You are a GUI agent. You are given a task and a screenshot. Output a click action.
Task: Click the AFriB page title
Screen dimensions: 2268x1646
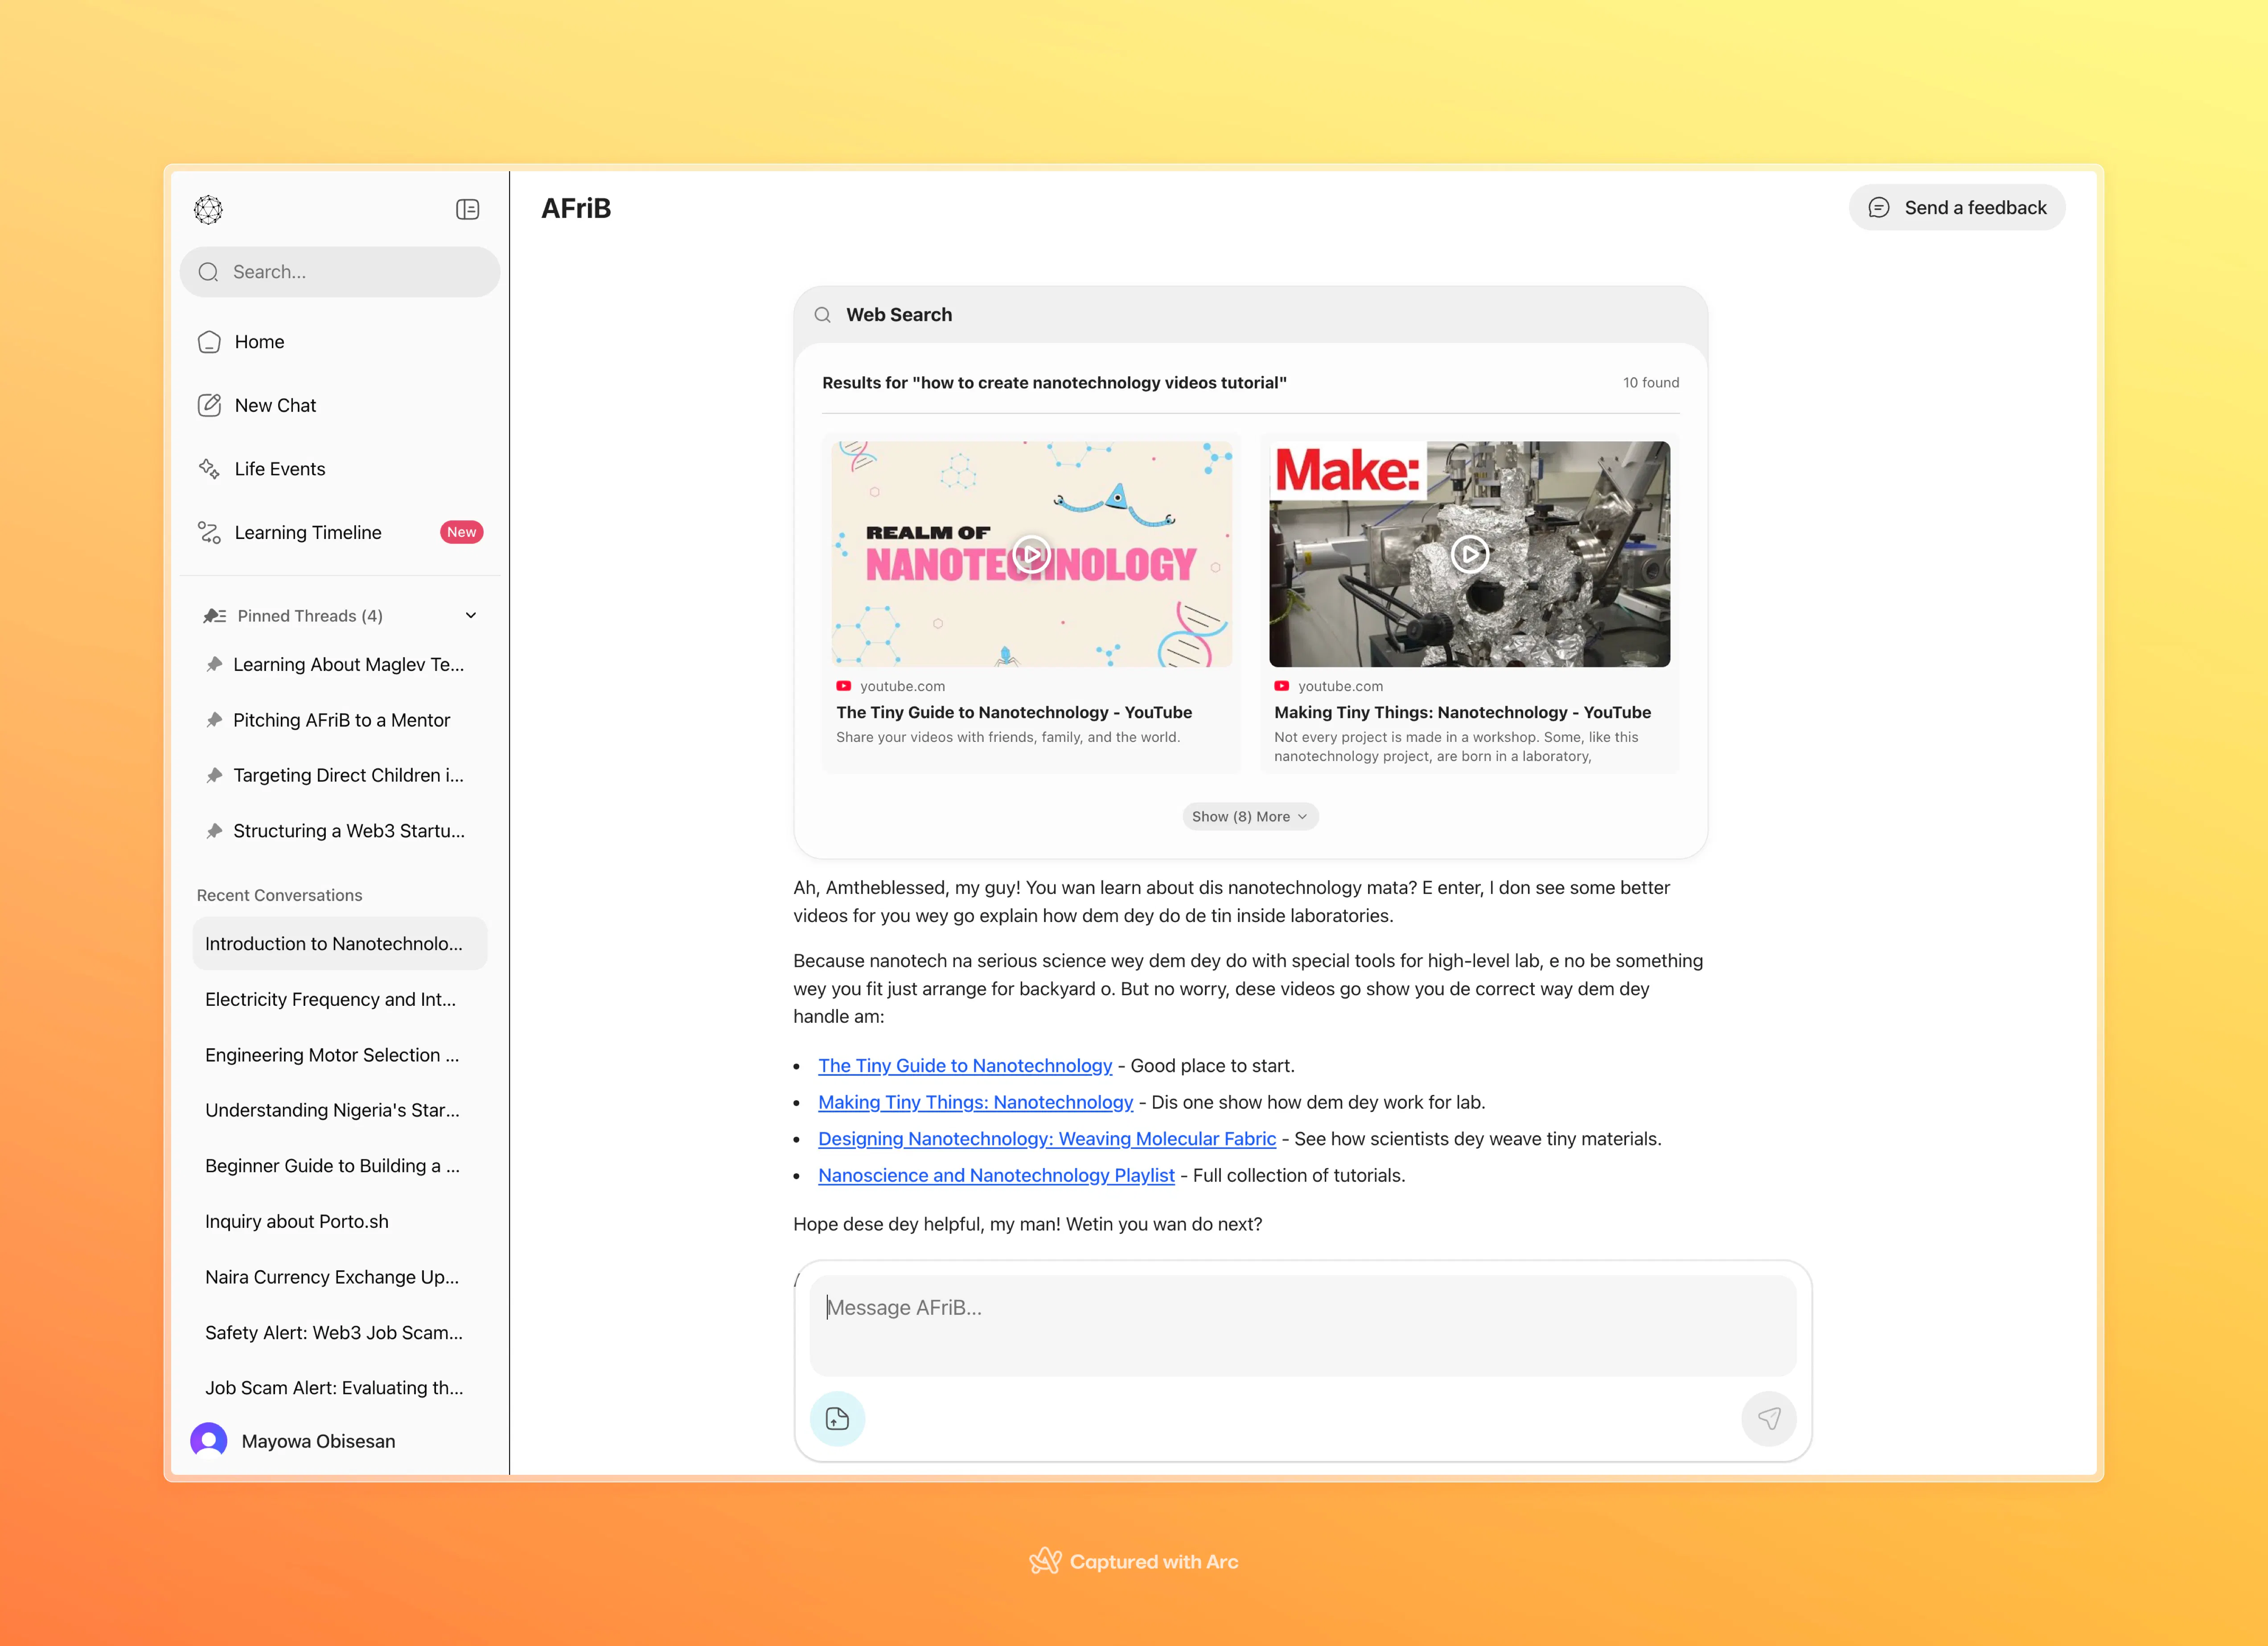click(576, 208)
